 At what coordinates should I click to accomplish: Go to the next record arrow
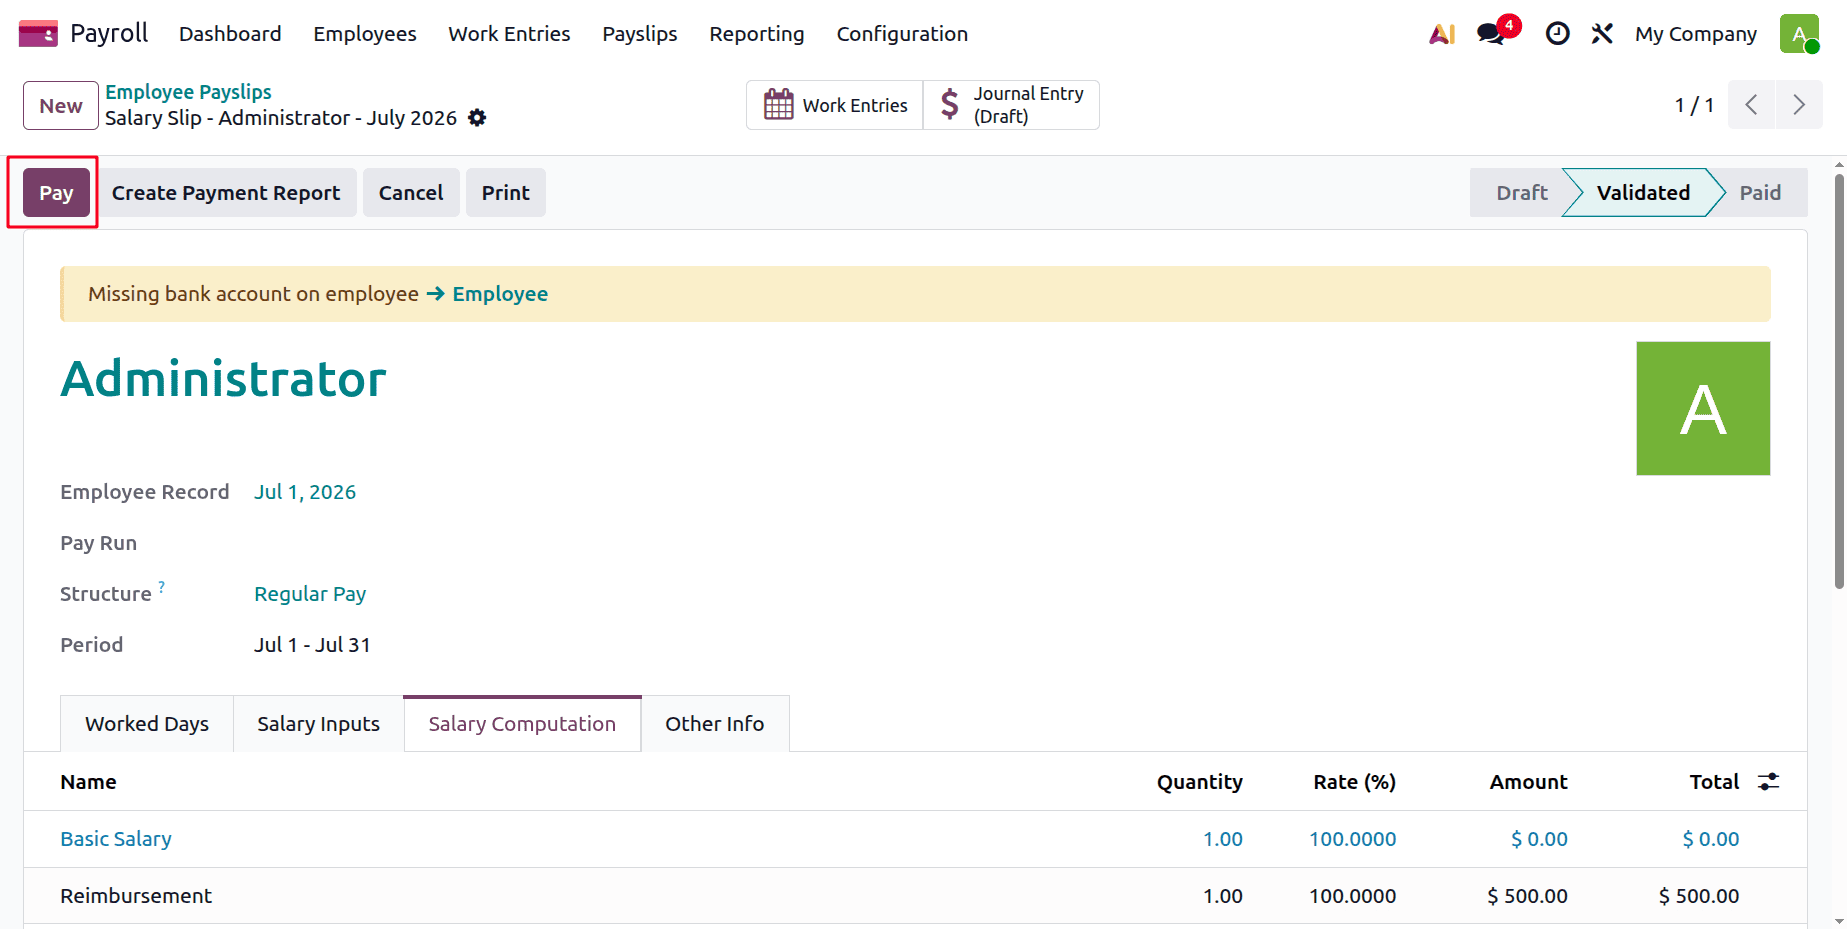click(x=1799, y=105)
